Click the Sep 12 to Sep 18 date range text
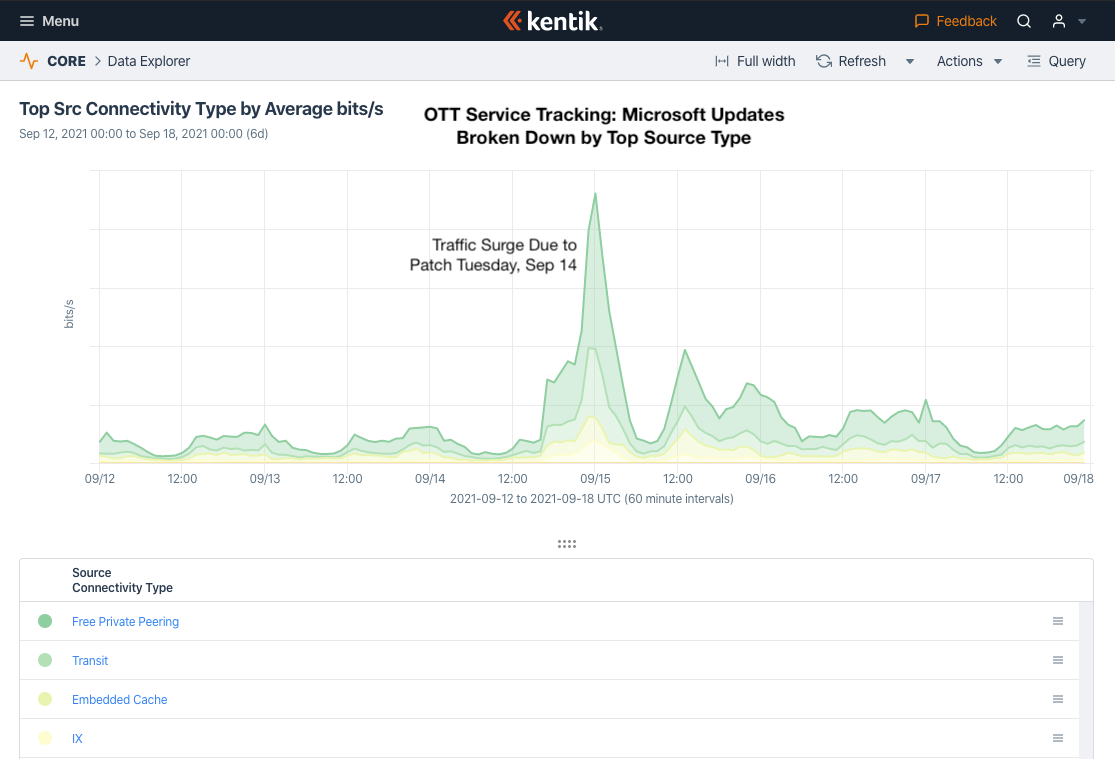Image resolution: width=1115 pixels, height=759 pixels. coord(144,134)
